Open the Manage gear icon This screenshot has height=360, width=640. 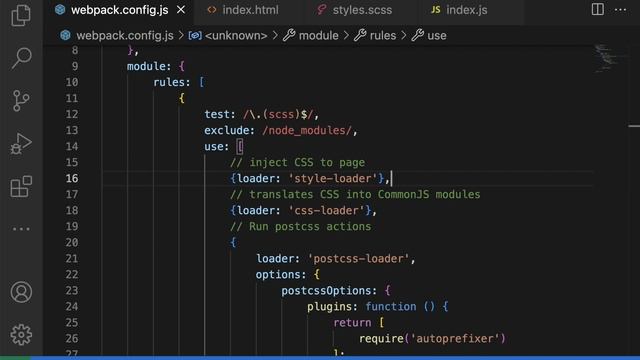(21, 335)
